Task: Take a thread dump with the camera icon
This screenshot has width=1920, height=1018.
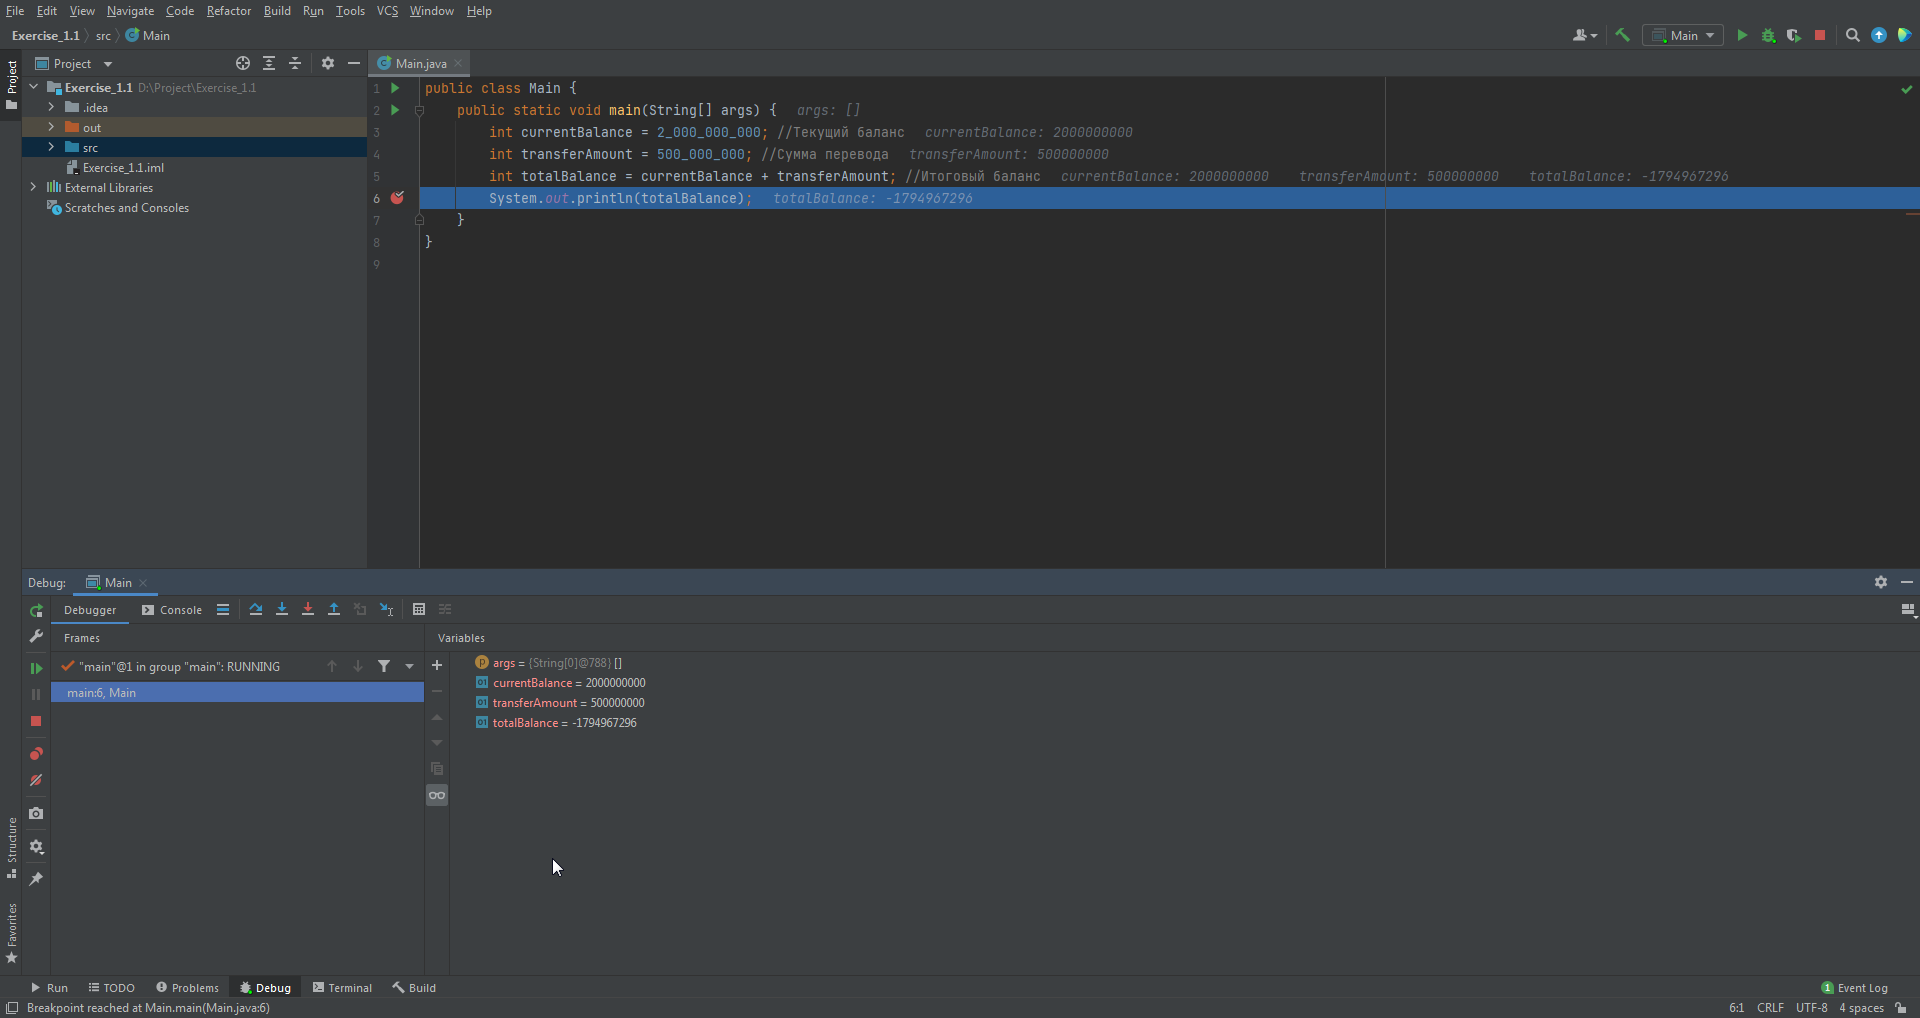Action: [x=36, y=814]
